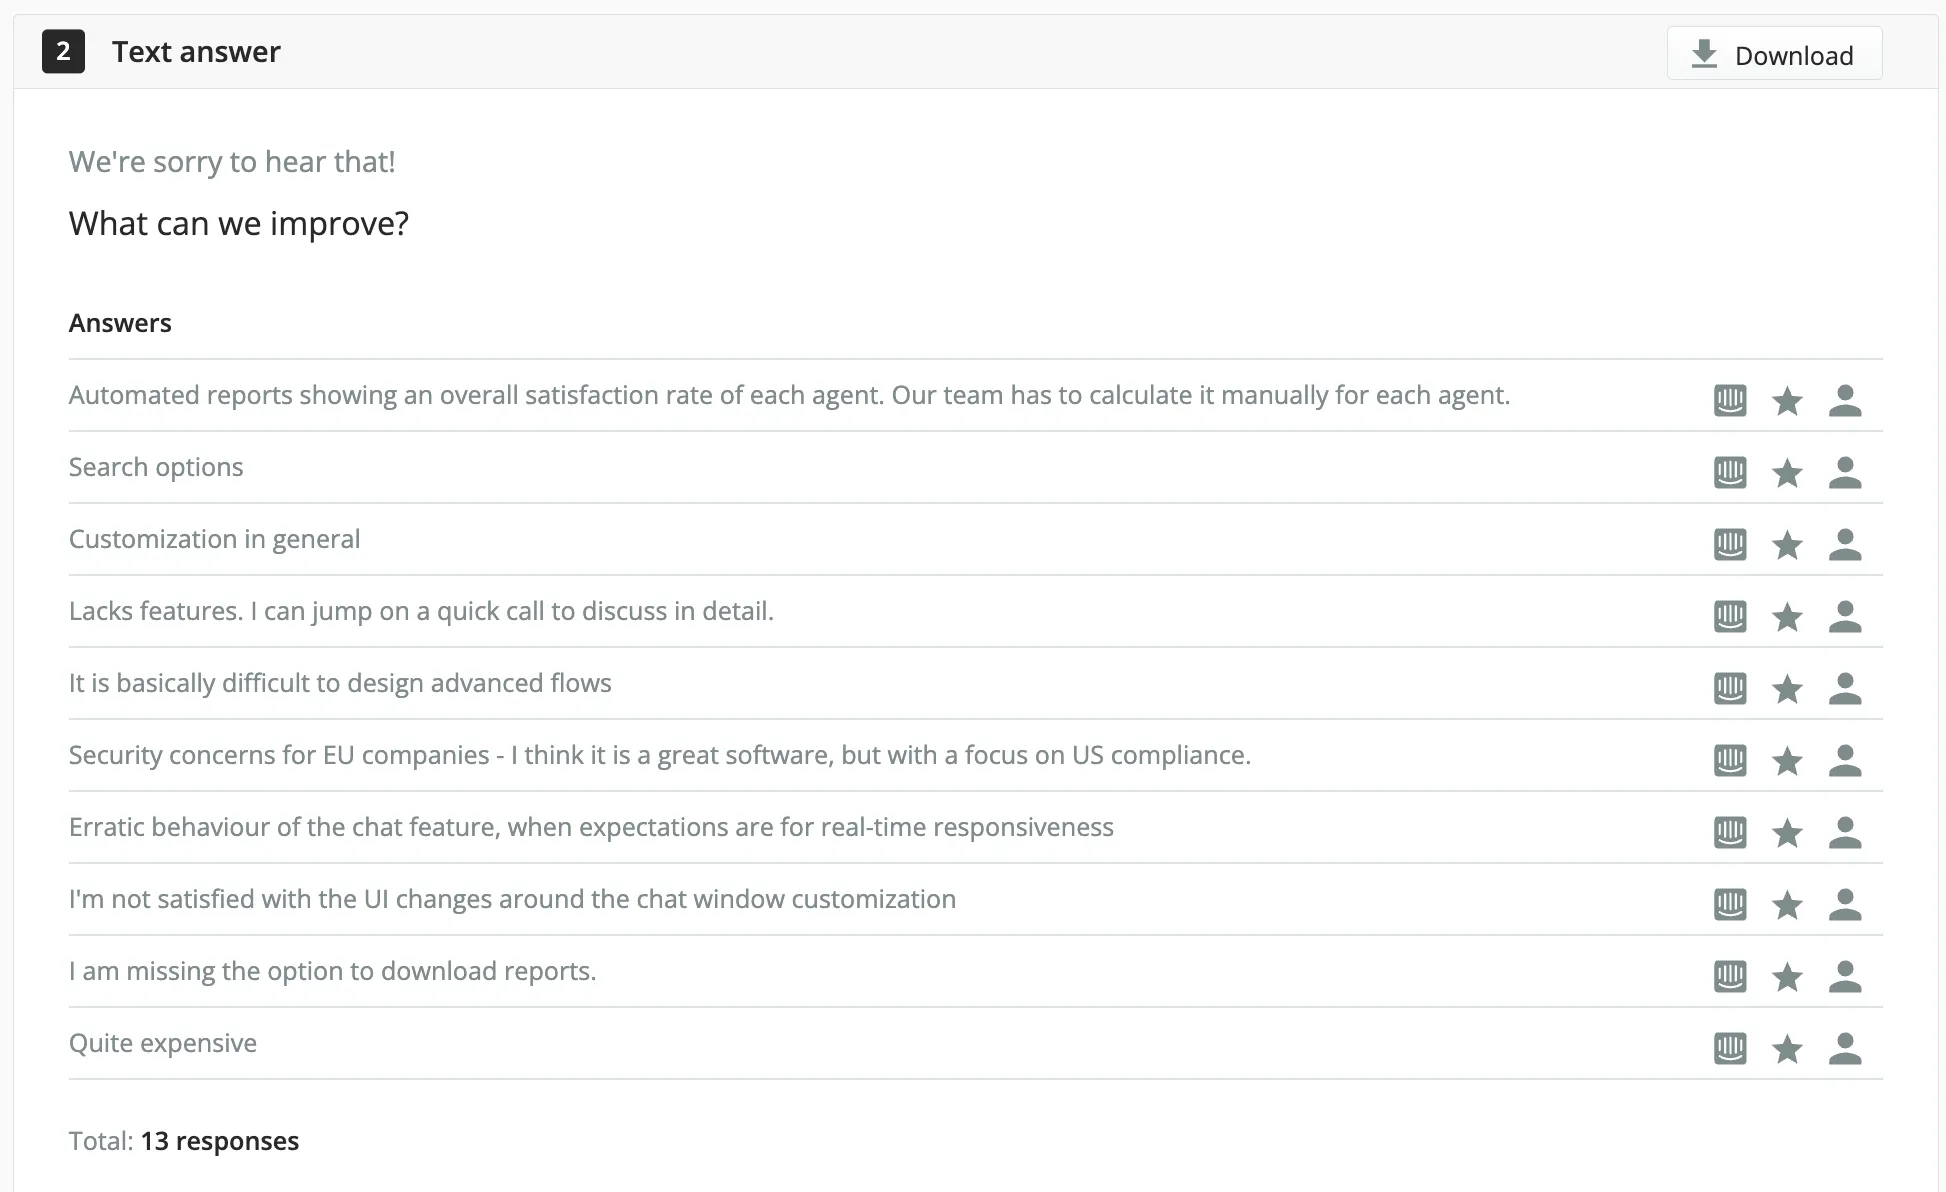
Task: View person icon for 'Security concerns' answer
Action: point(1844,760)
